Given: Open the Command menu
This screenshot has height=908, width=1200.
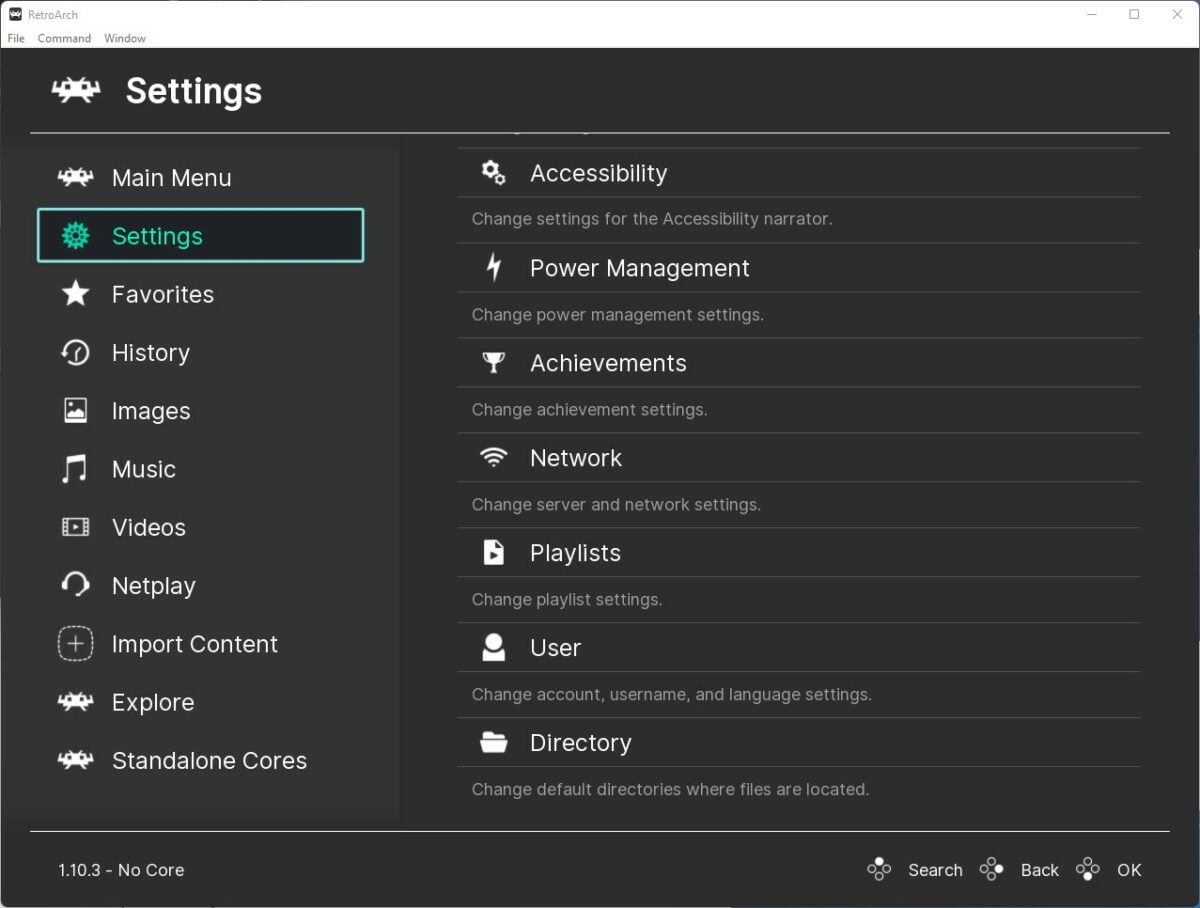Looking at the screenshot, I should tap(64, 38).
